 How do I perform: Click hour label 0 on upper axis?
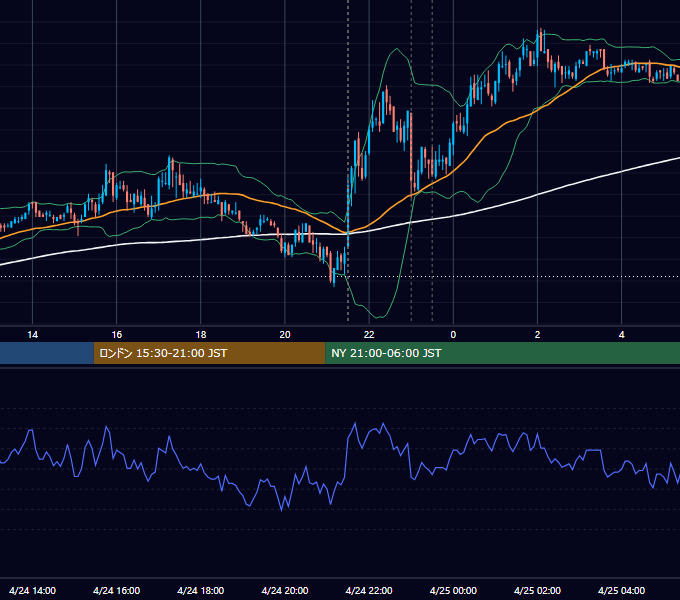tap(453, 335)
